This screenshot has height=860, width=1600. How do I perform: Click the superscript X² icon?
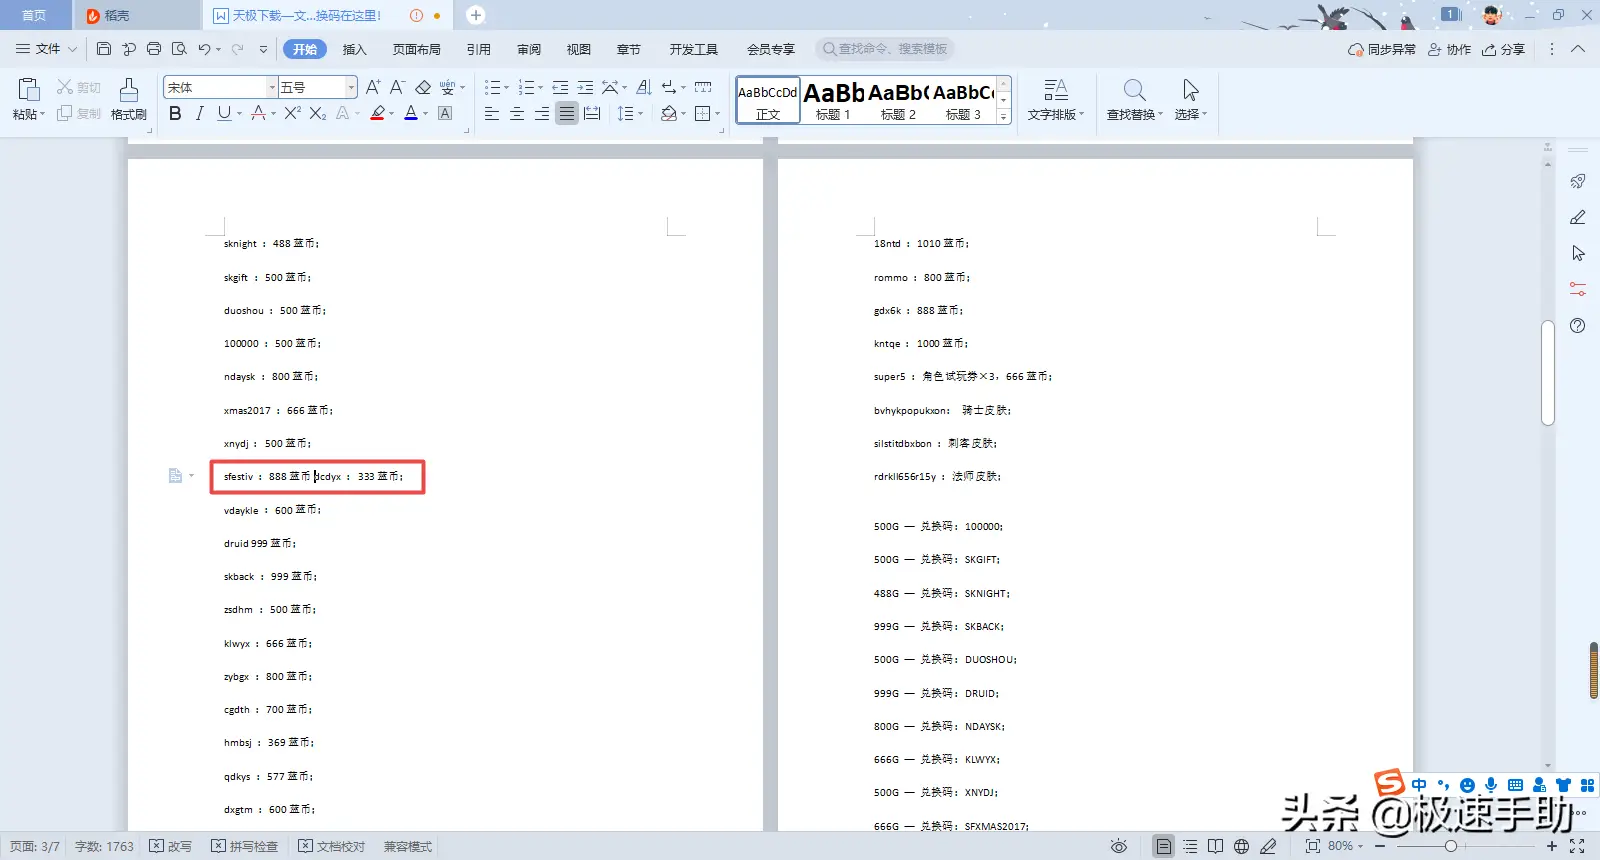coord(292,114)
